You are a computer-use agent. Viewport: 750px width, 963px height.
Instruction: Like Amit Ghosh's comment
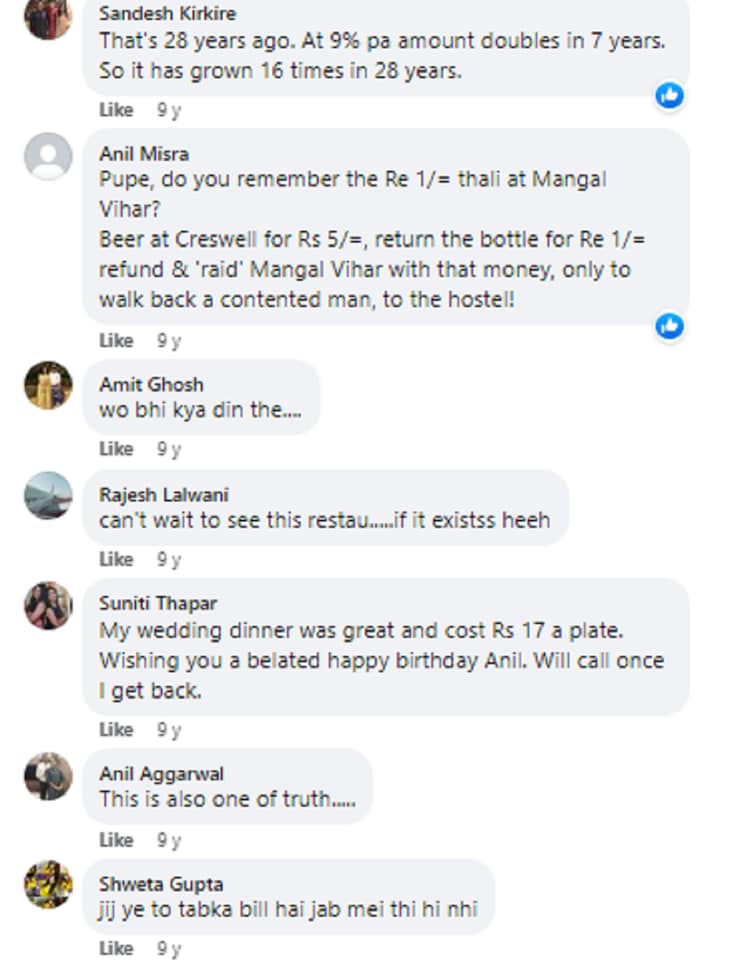click(116, 449)
